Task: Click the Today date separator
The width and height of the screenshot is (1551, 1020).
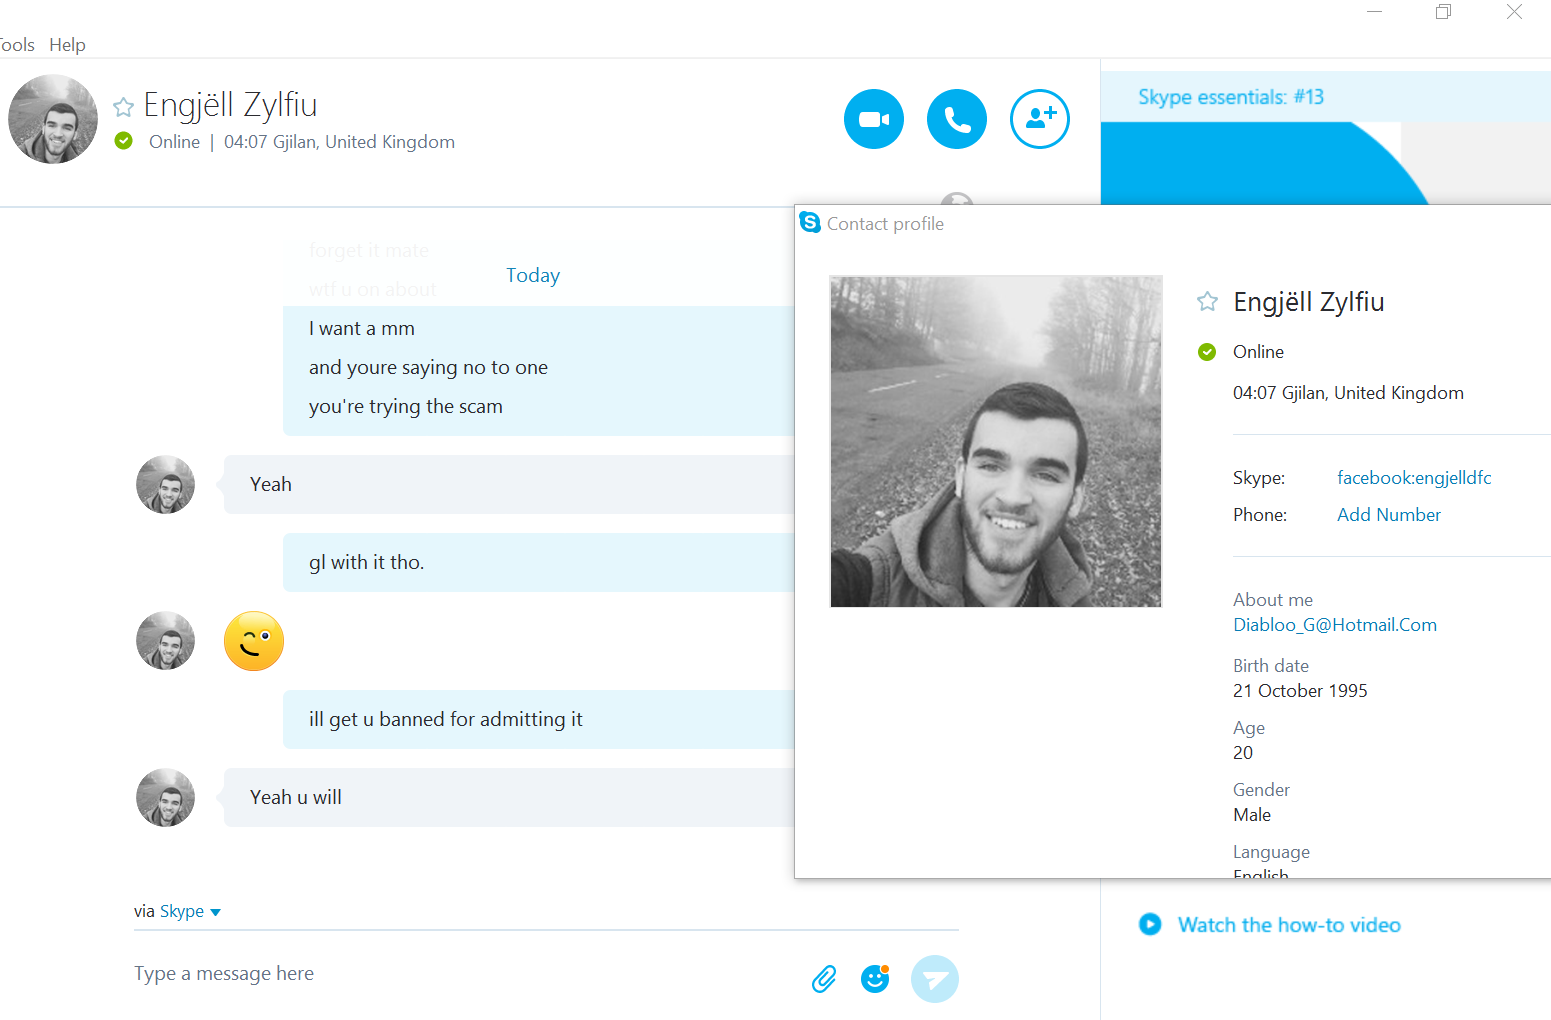Action: tap(533, 275)
